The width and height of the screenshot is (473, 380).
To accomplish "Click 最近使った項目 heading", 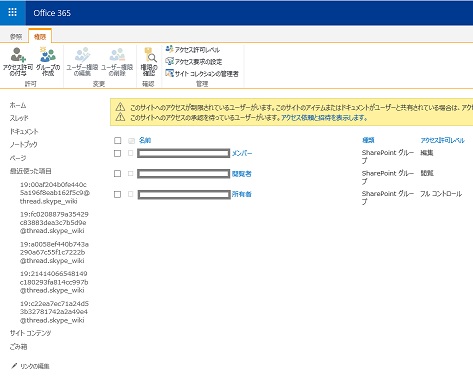I will pos(30,171).
